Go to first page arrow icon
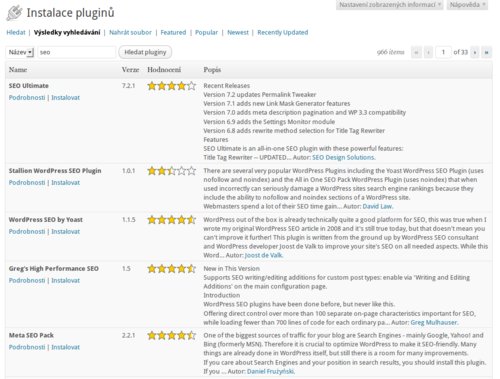The height and width of the screenshot is (379, 500). coord(416,52)
